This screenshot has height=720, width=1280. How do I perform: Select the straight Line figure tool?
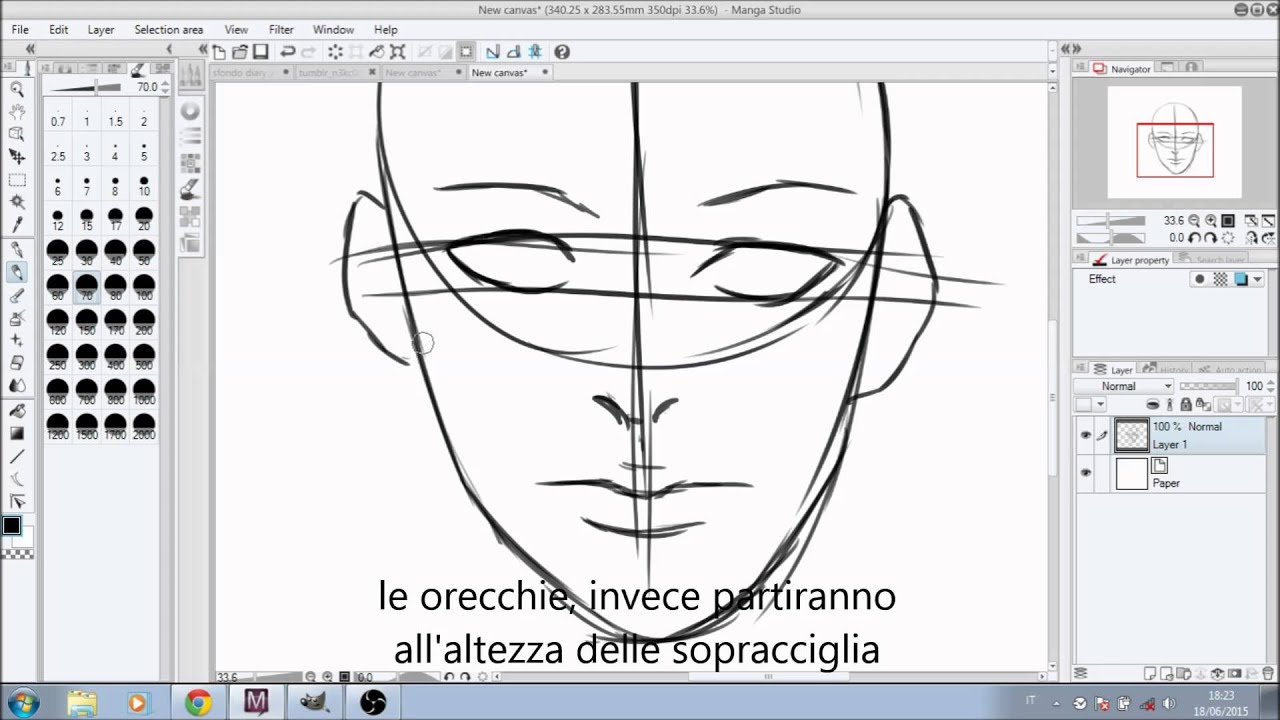click(x=17, y=457)
